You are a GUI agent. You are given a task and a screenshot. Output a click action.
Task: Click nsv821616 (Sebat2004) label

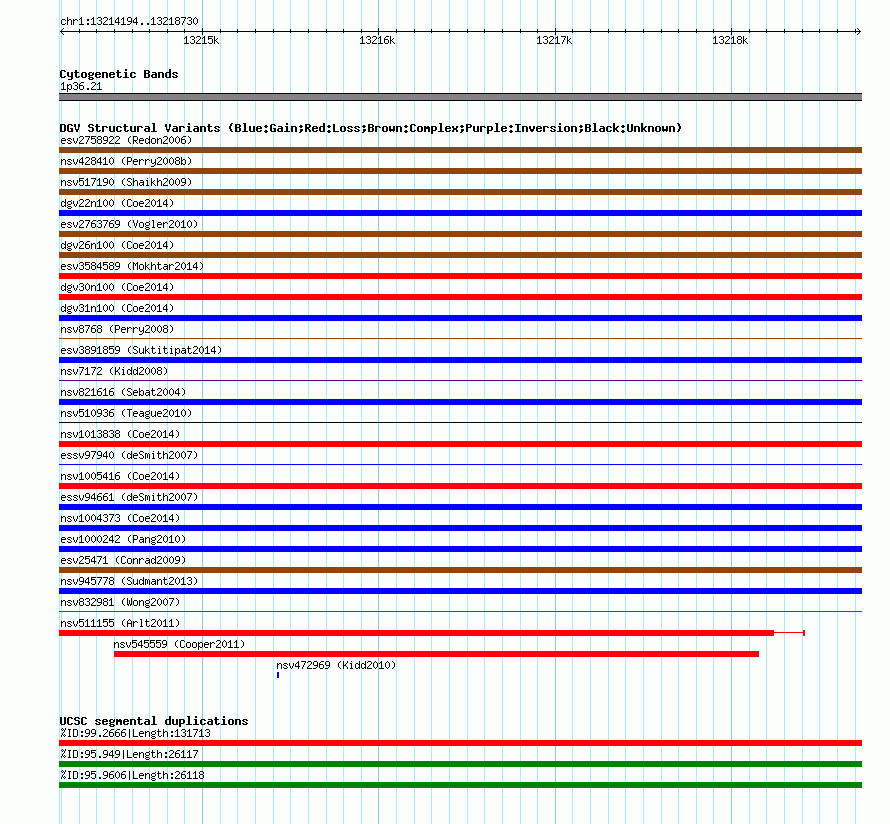click(123, 392)
